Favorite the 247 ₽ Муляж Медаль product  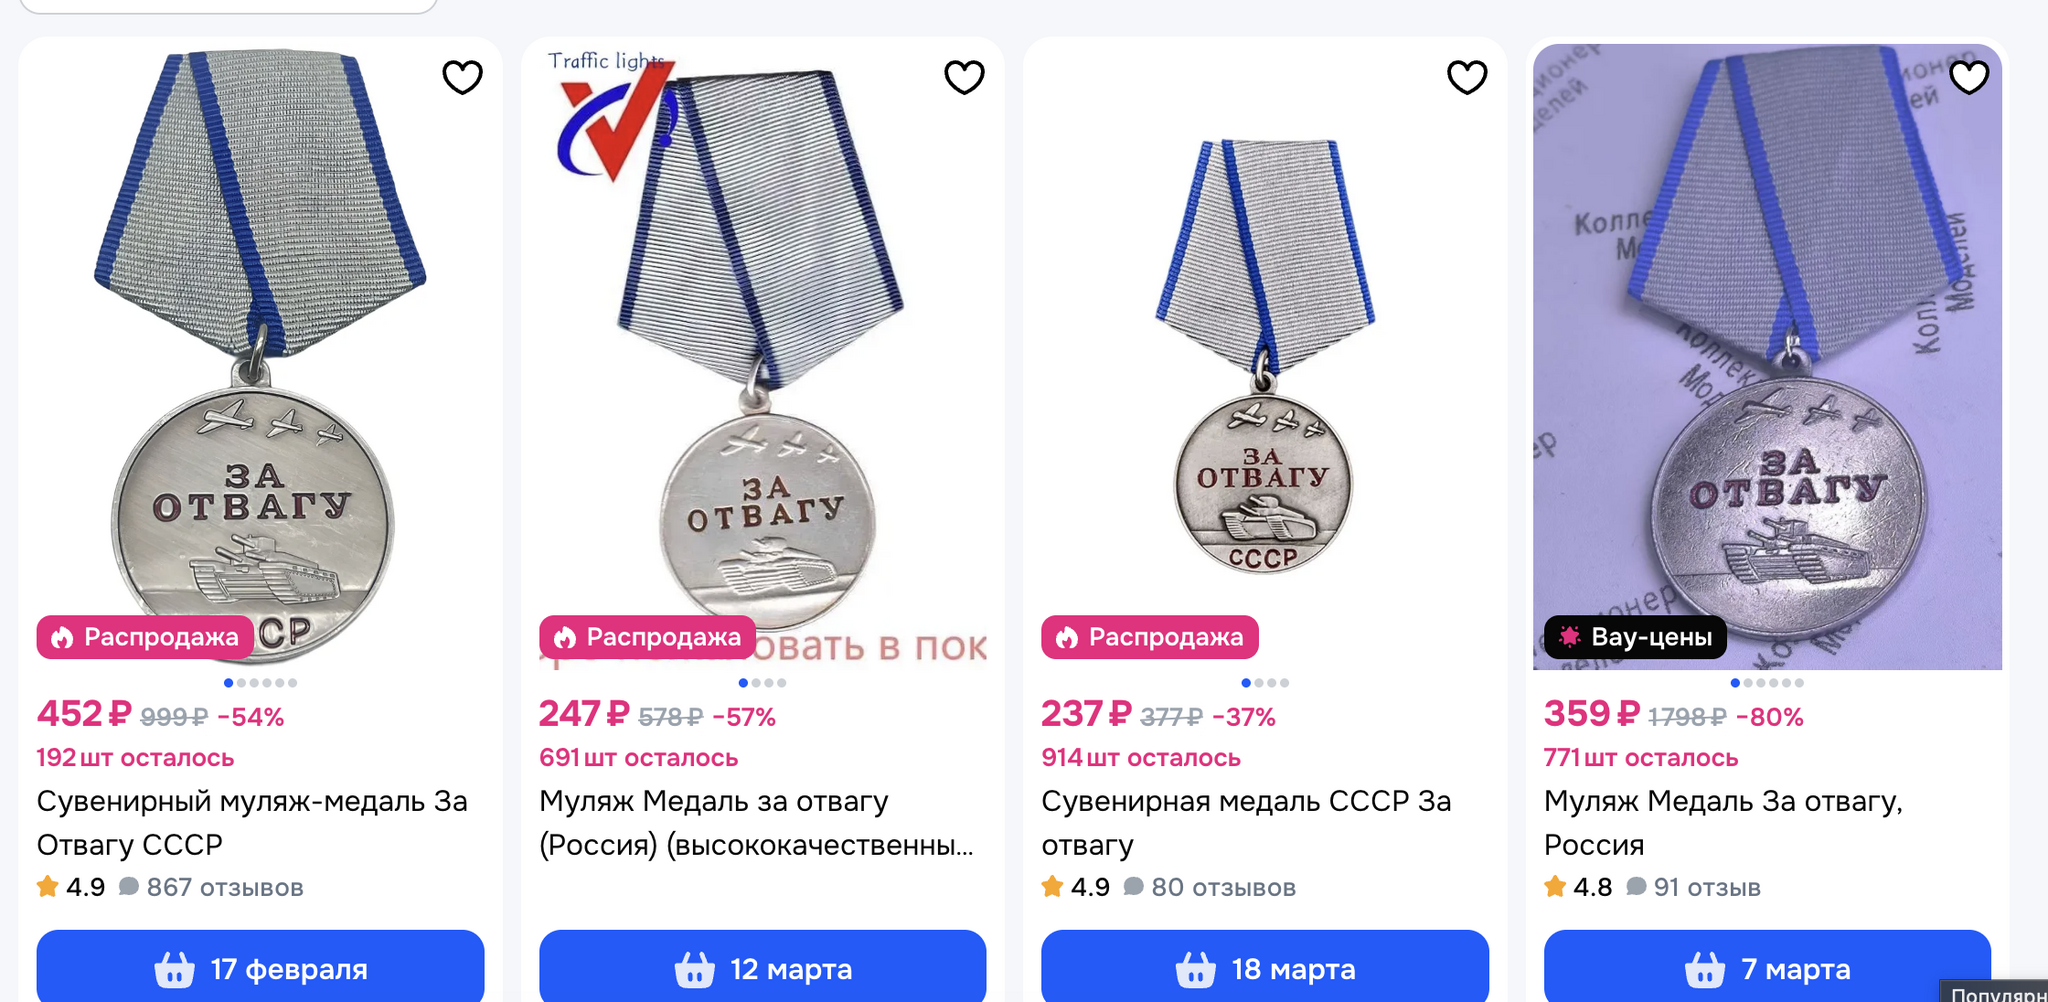(x=964, y=77)
